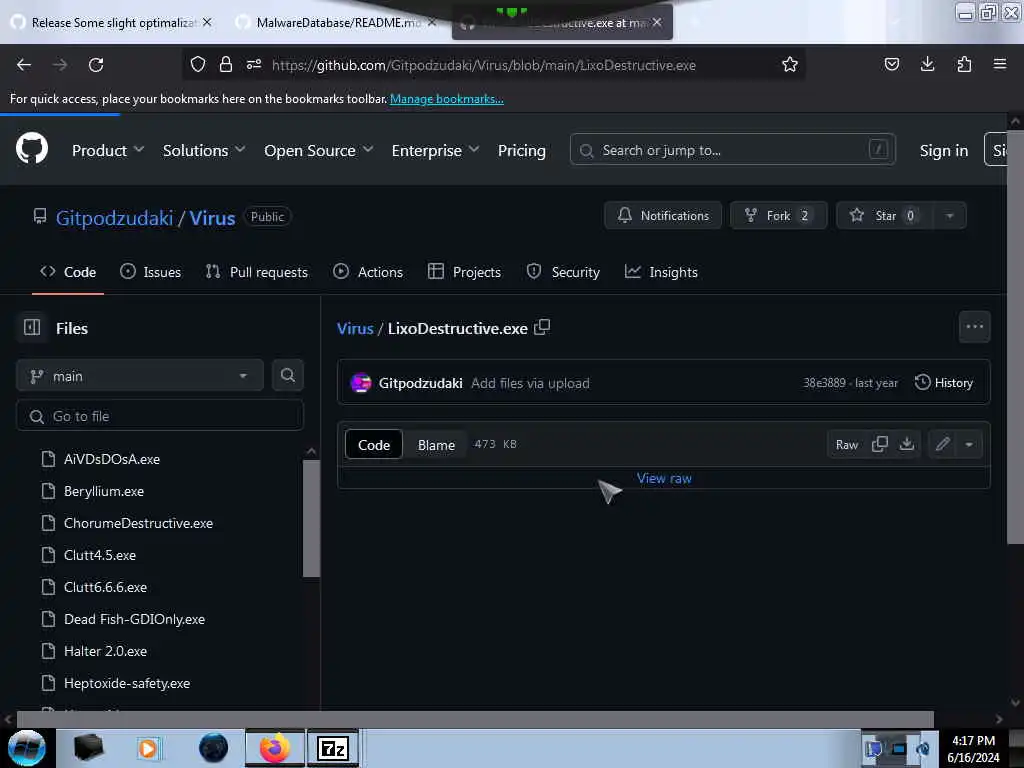This screenshot has height=768, width=1024.
Task: Expand the Product menu
Action: coord(108,150)
